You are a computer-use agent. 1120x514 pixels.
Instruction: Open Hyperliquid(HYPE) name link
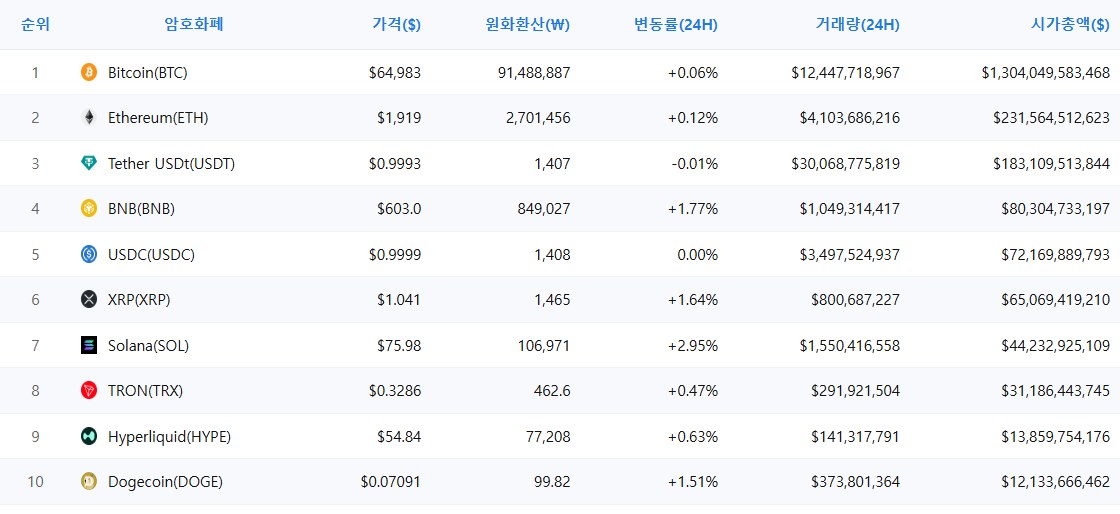point(169,437)
